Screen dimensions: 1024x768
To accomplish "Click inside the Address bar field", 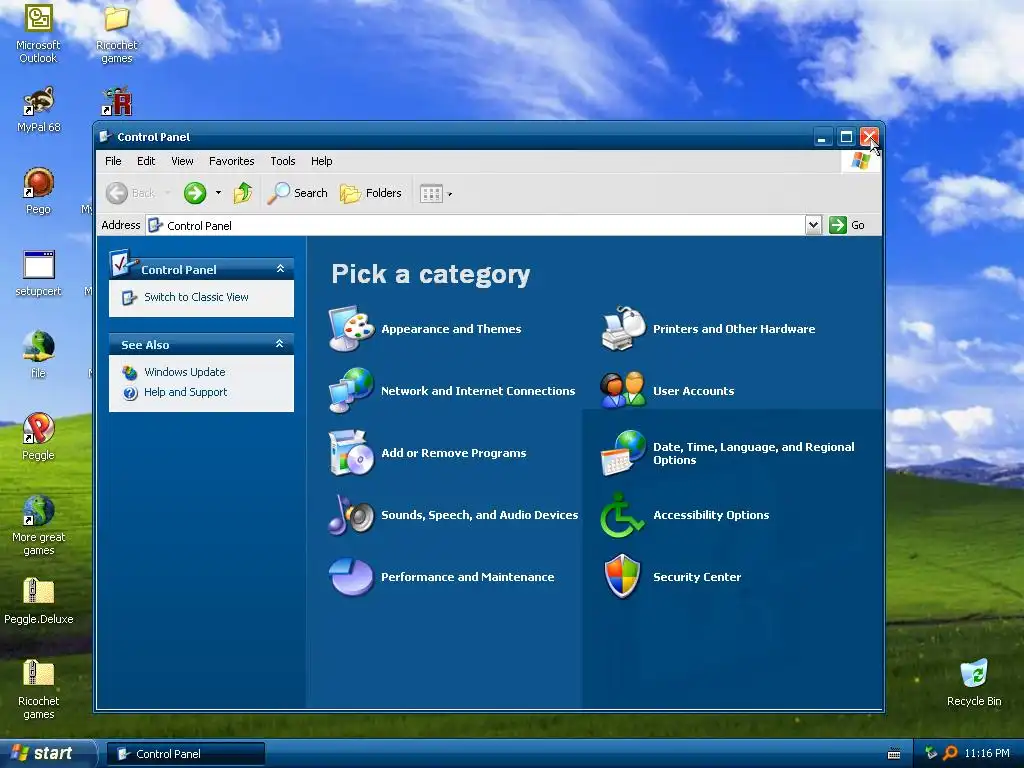I will (475, 225).
